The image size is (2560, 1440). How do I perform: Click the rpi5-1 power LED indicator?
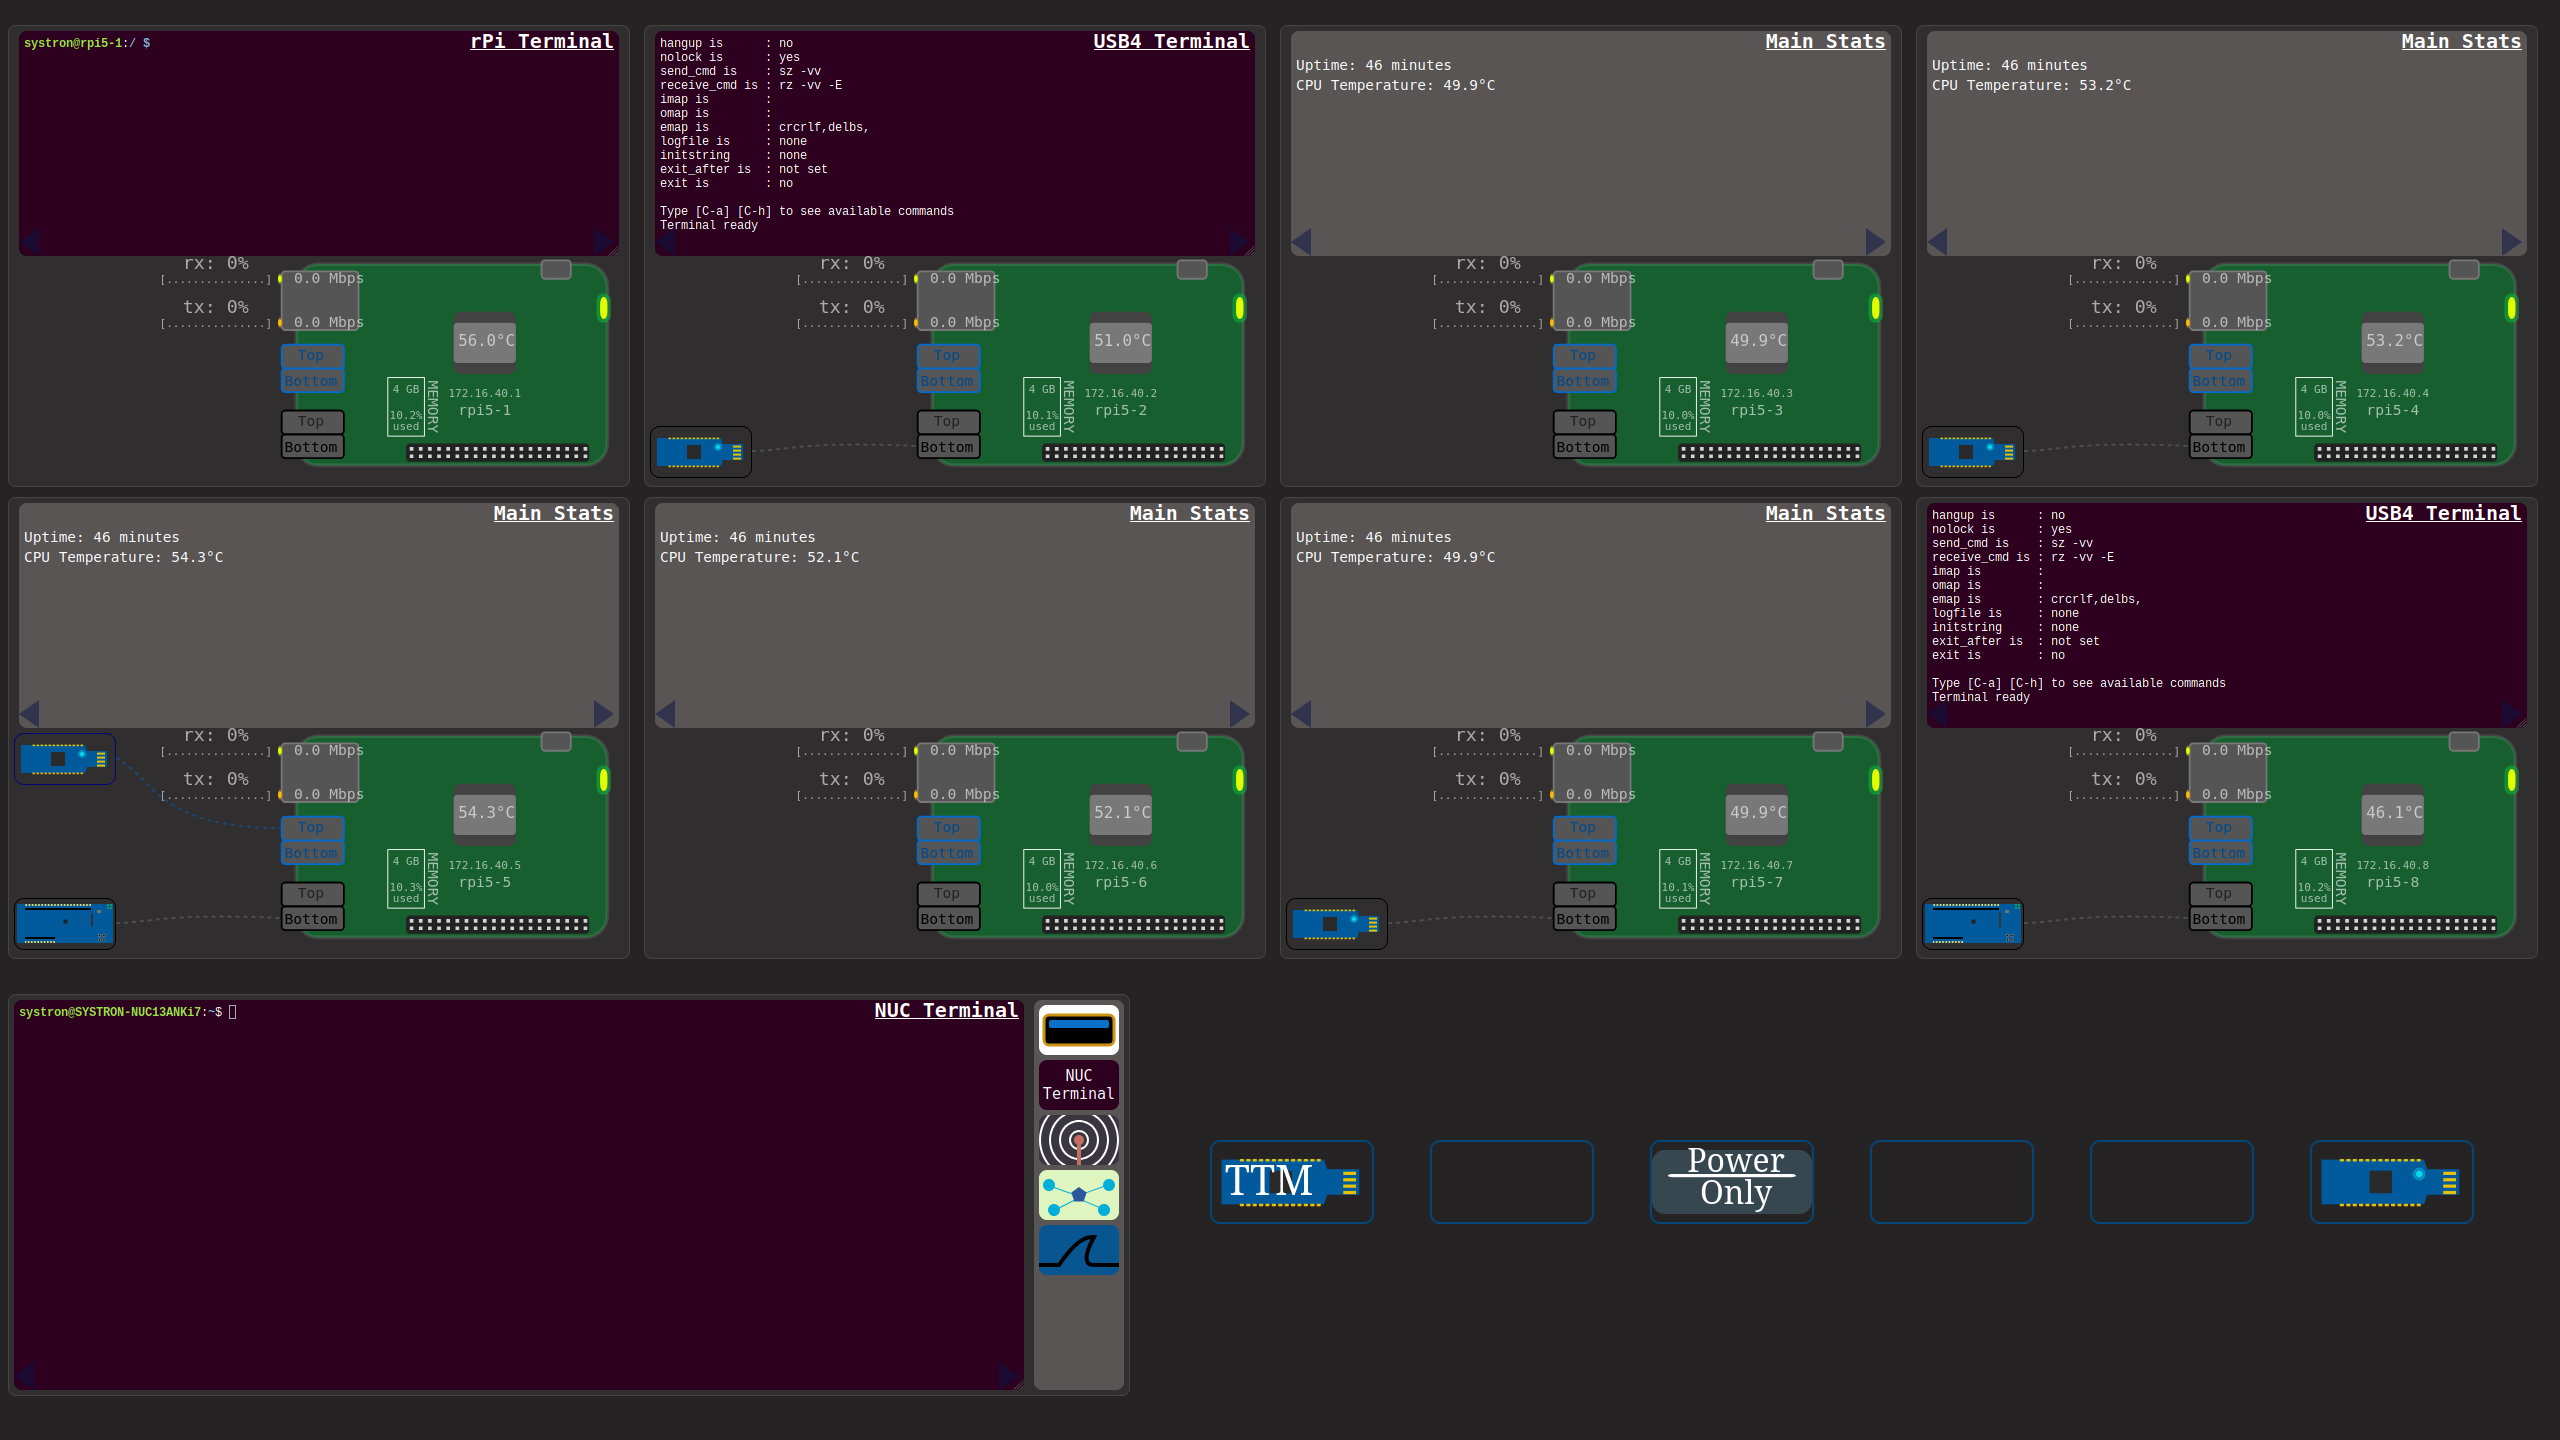click(x=603, y=308)
